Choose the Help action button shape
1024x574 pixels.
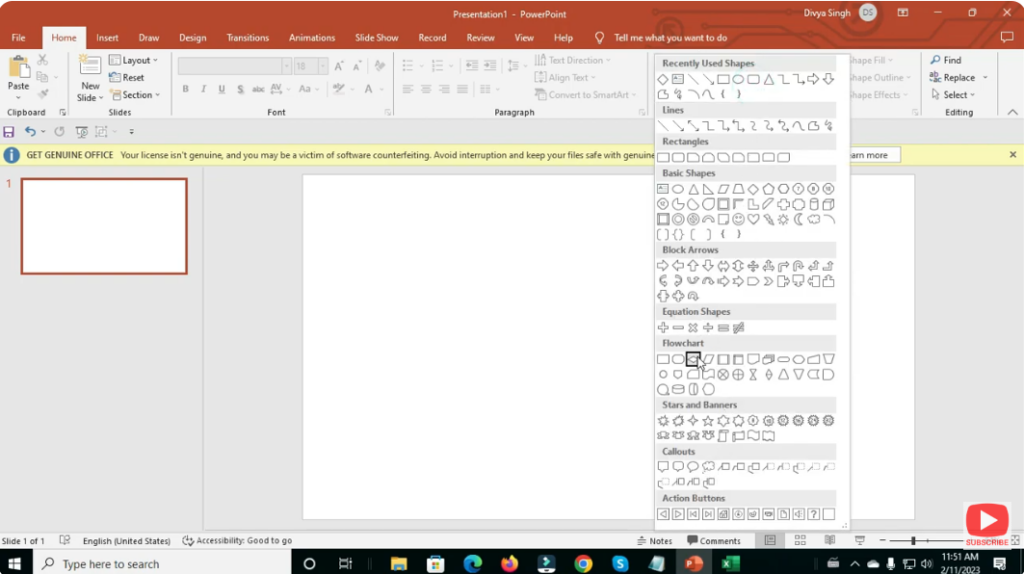coord(813,514)
